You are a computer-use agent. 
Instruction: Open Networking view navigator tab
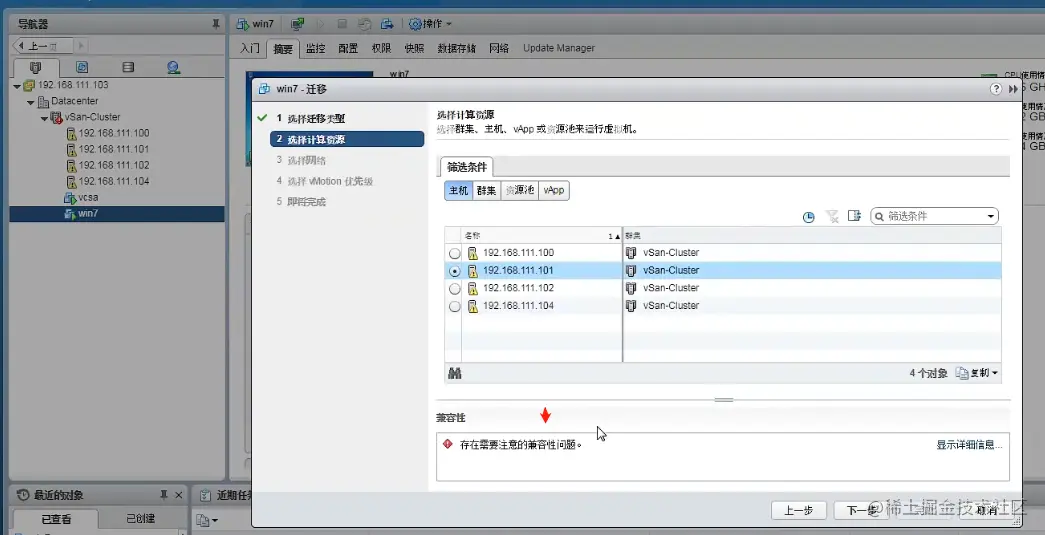[x=173, y=67]
